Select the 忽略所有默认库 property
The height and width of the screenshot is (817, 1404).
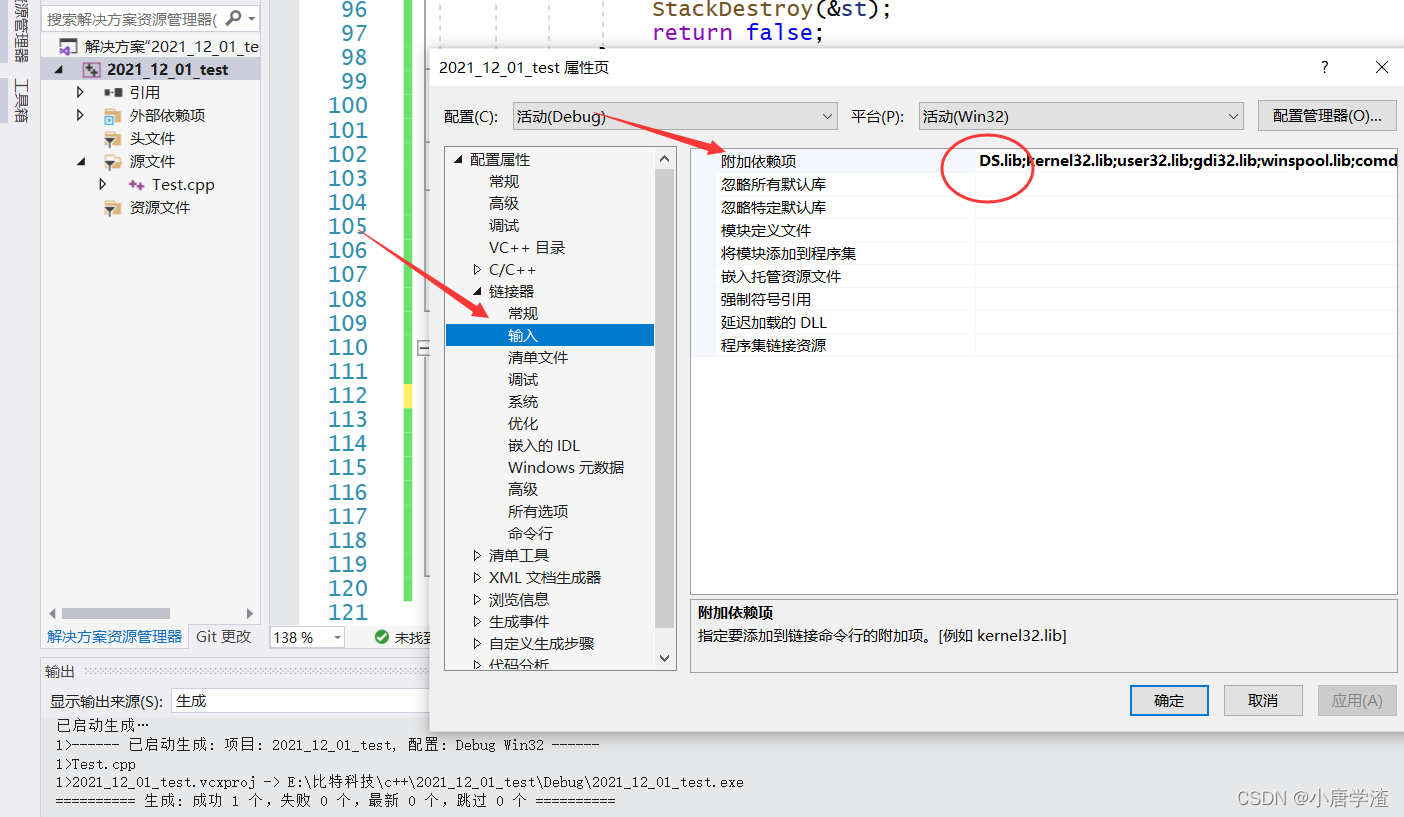pos(774,184)
